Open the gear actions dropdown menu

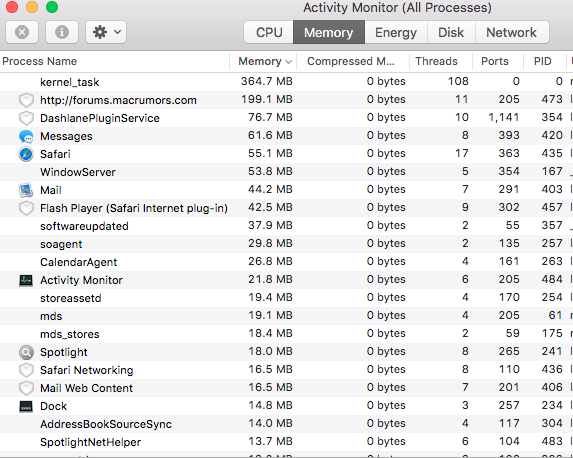pyautogui.click(x=106, y=32)
